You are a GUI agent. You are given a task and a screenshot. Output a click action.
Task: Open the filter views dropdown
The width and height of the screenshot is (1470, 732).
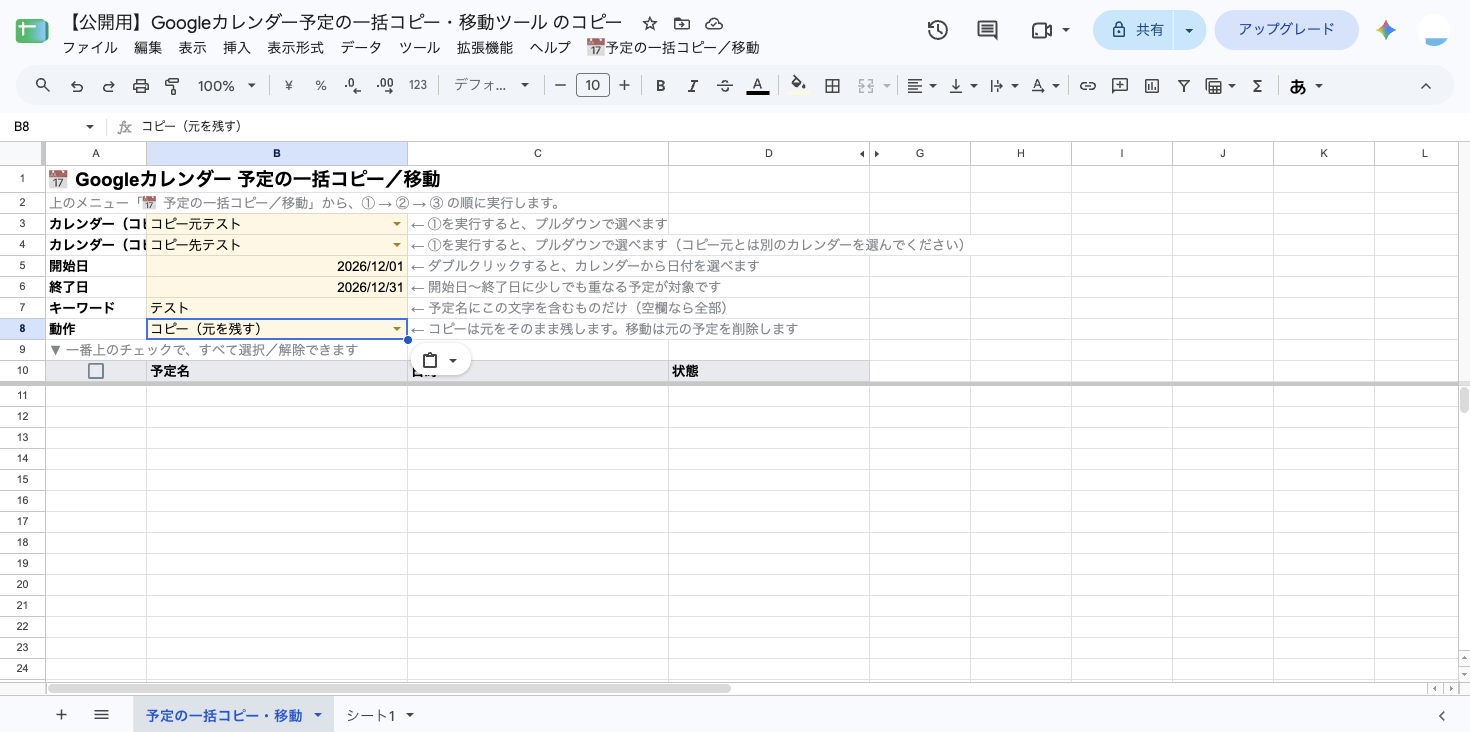(1220, 86)
